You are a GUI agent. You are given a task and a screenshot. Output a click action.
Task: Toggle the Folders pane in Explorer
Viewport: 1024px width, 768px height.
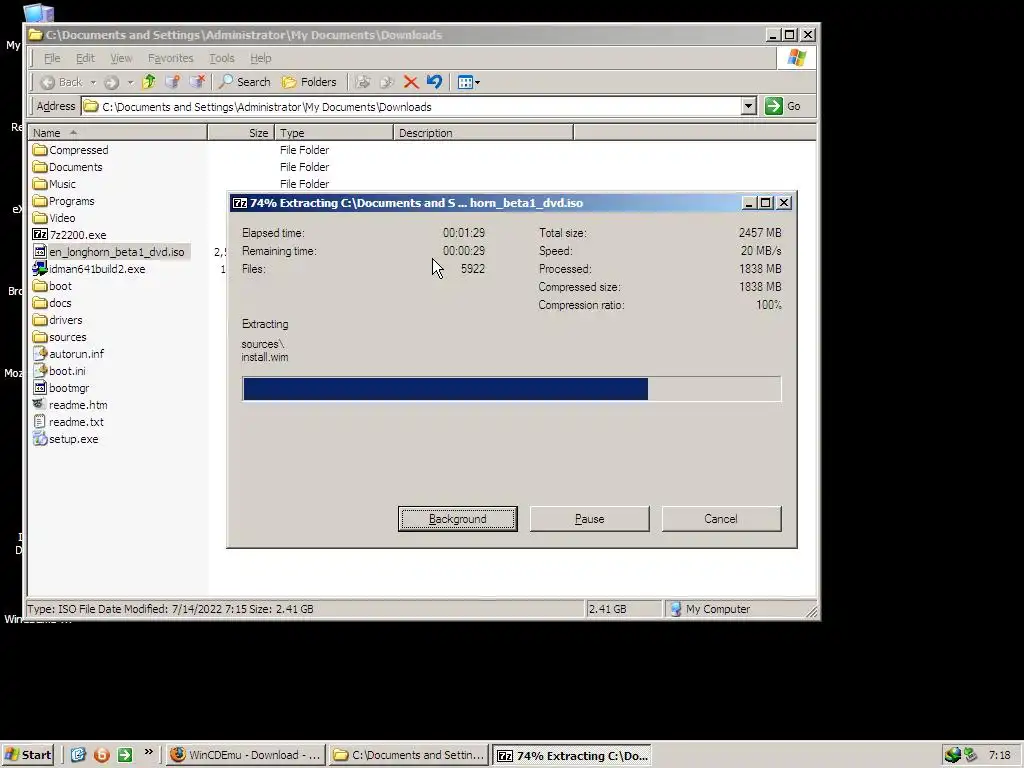309,82
